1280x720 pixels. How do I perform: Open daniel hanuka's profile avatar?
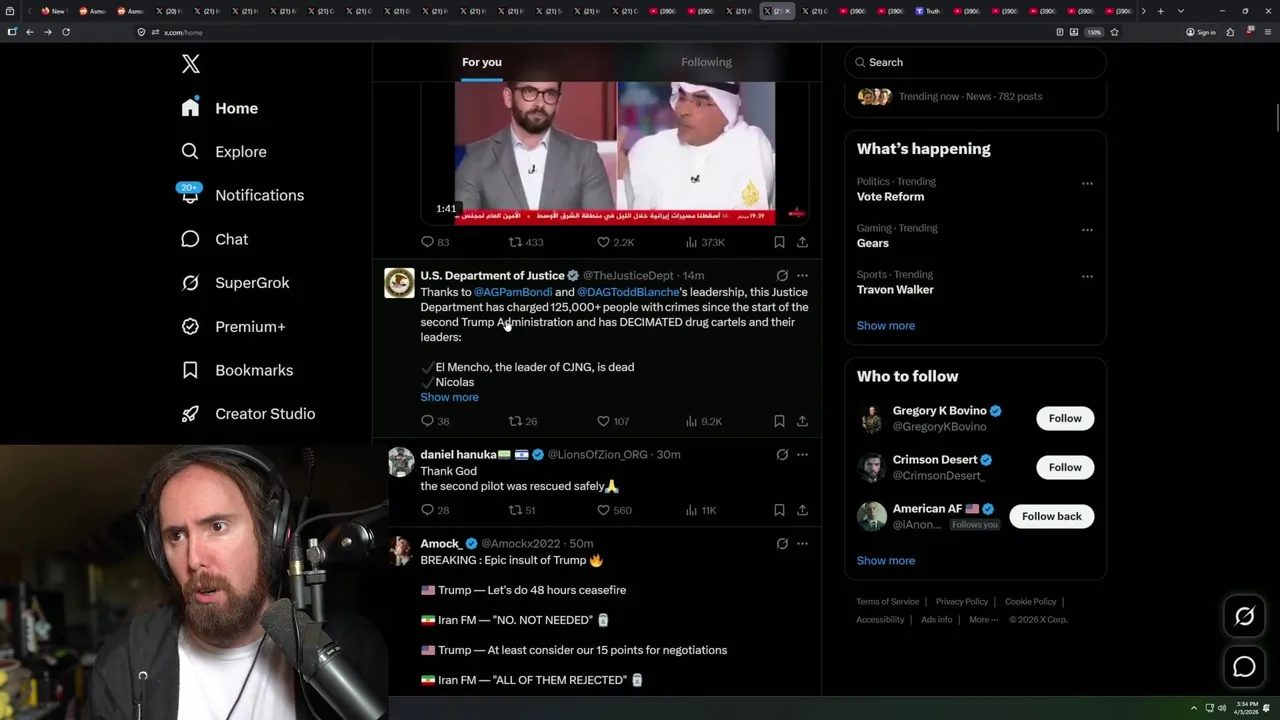pyautogui.click(x=401, y=461)
